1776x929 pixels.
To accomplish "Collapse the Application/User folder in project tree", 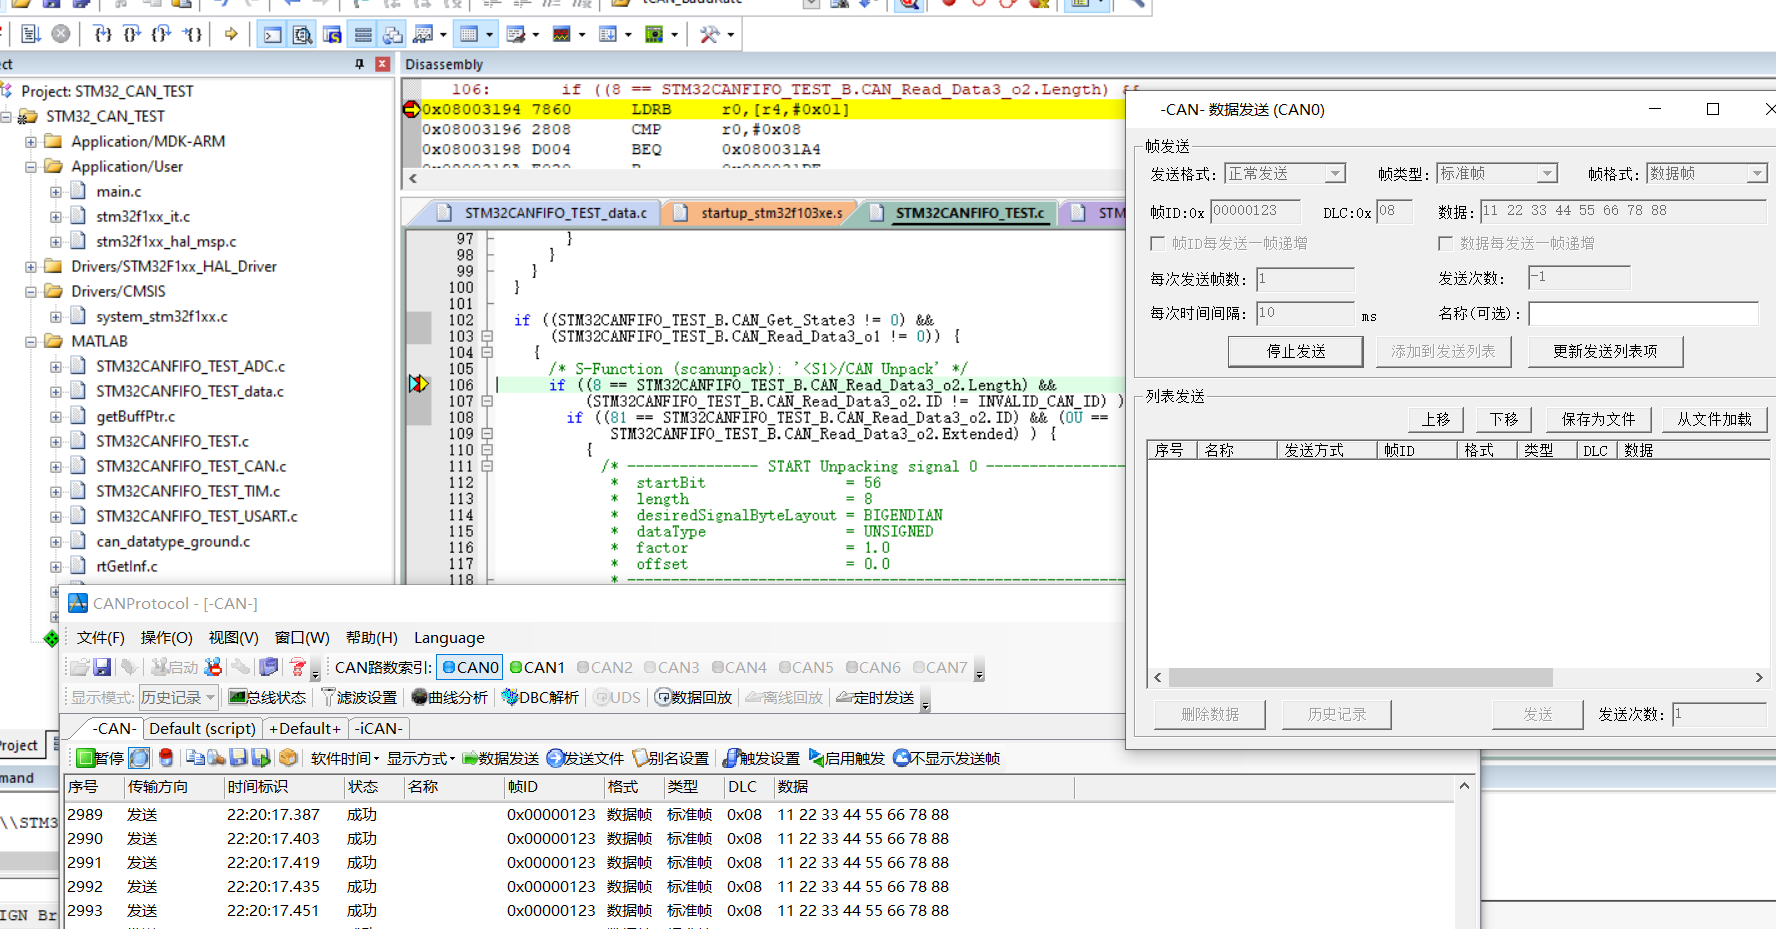I will pos(31,167).
